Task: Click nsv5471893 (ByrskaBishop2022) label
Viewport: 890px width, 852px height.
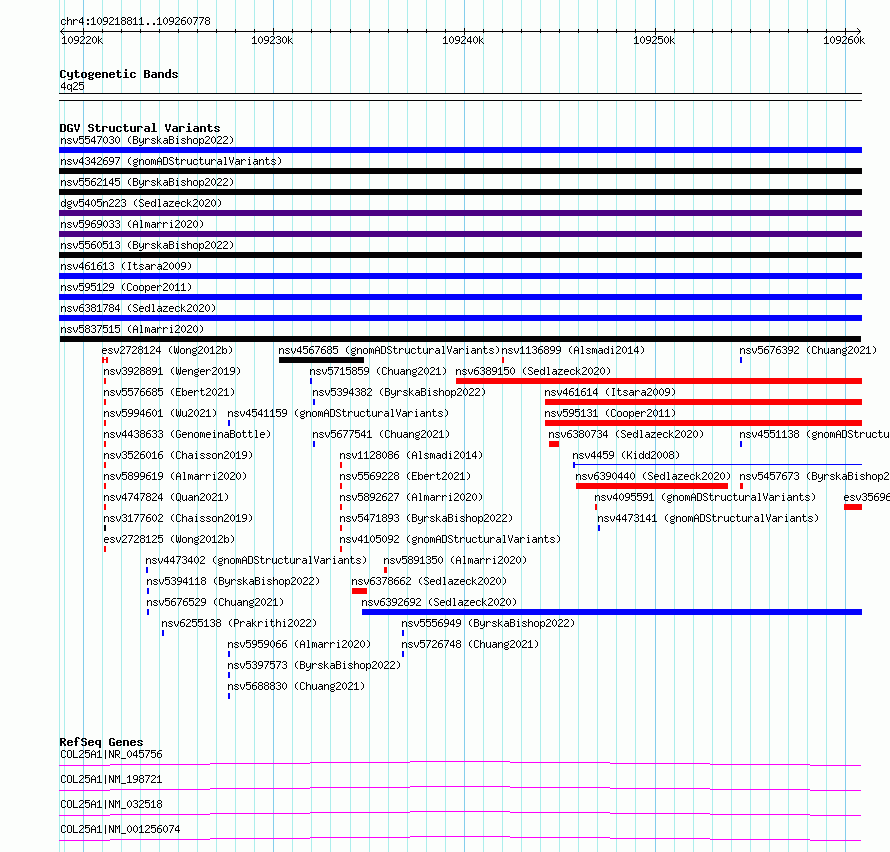Action: (426, 518)
